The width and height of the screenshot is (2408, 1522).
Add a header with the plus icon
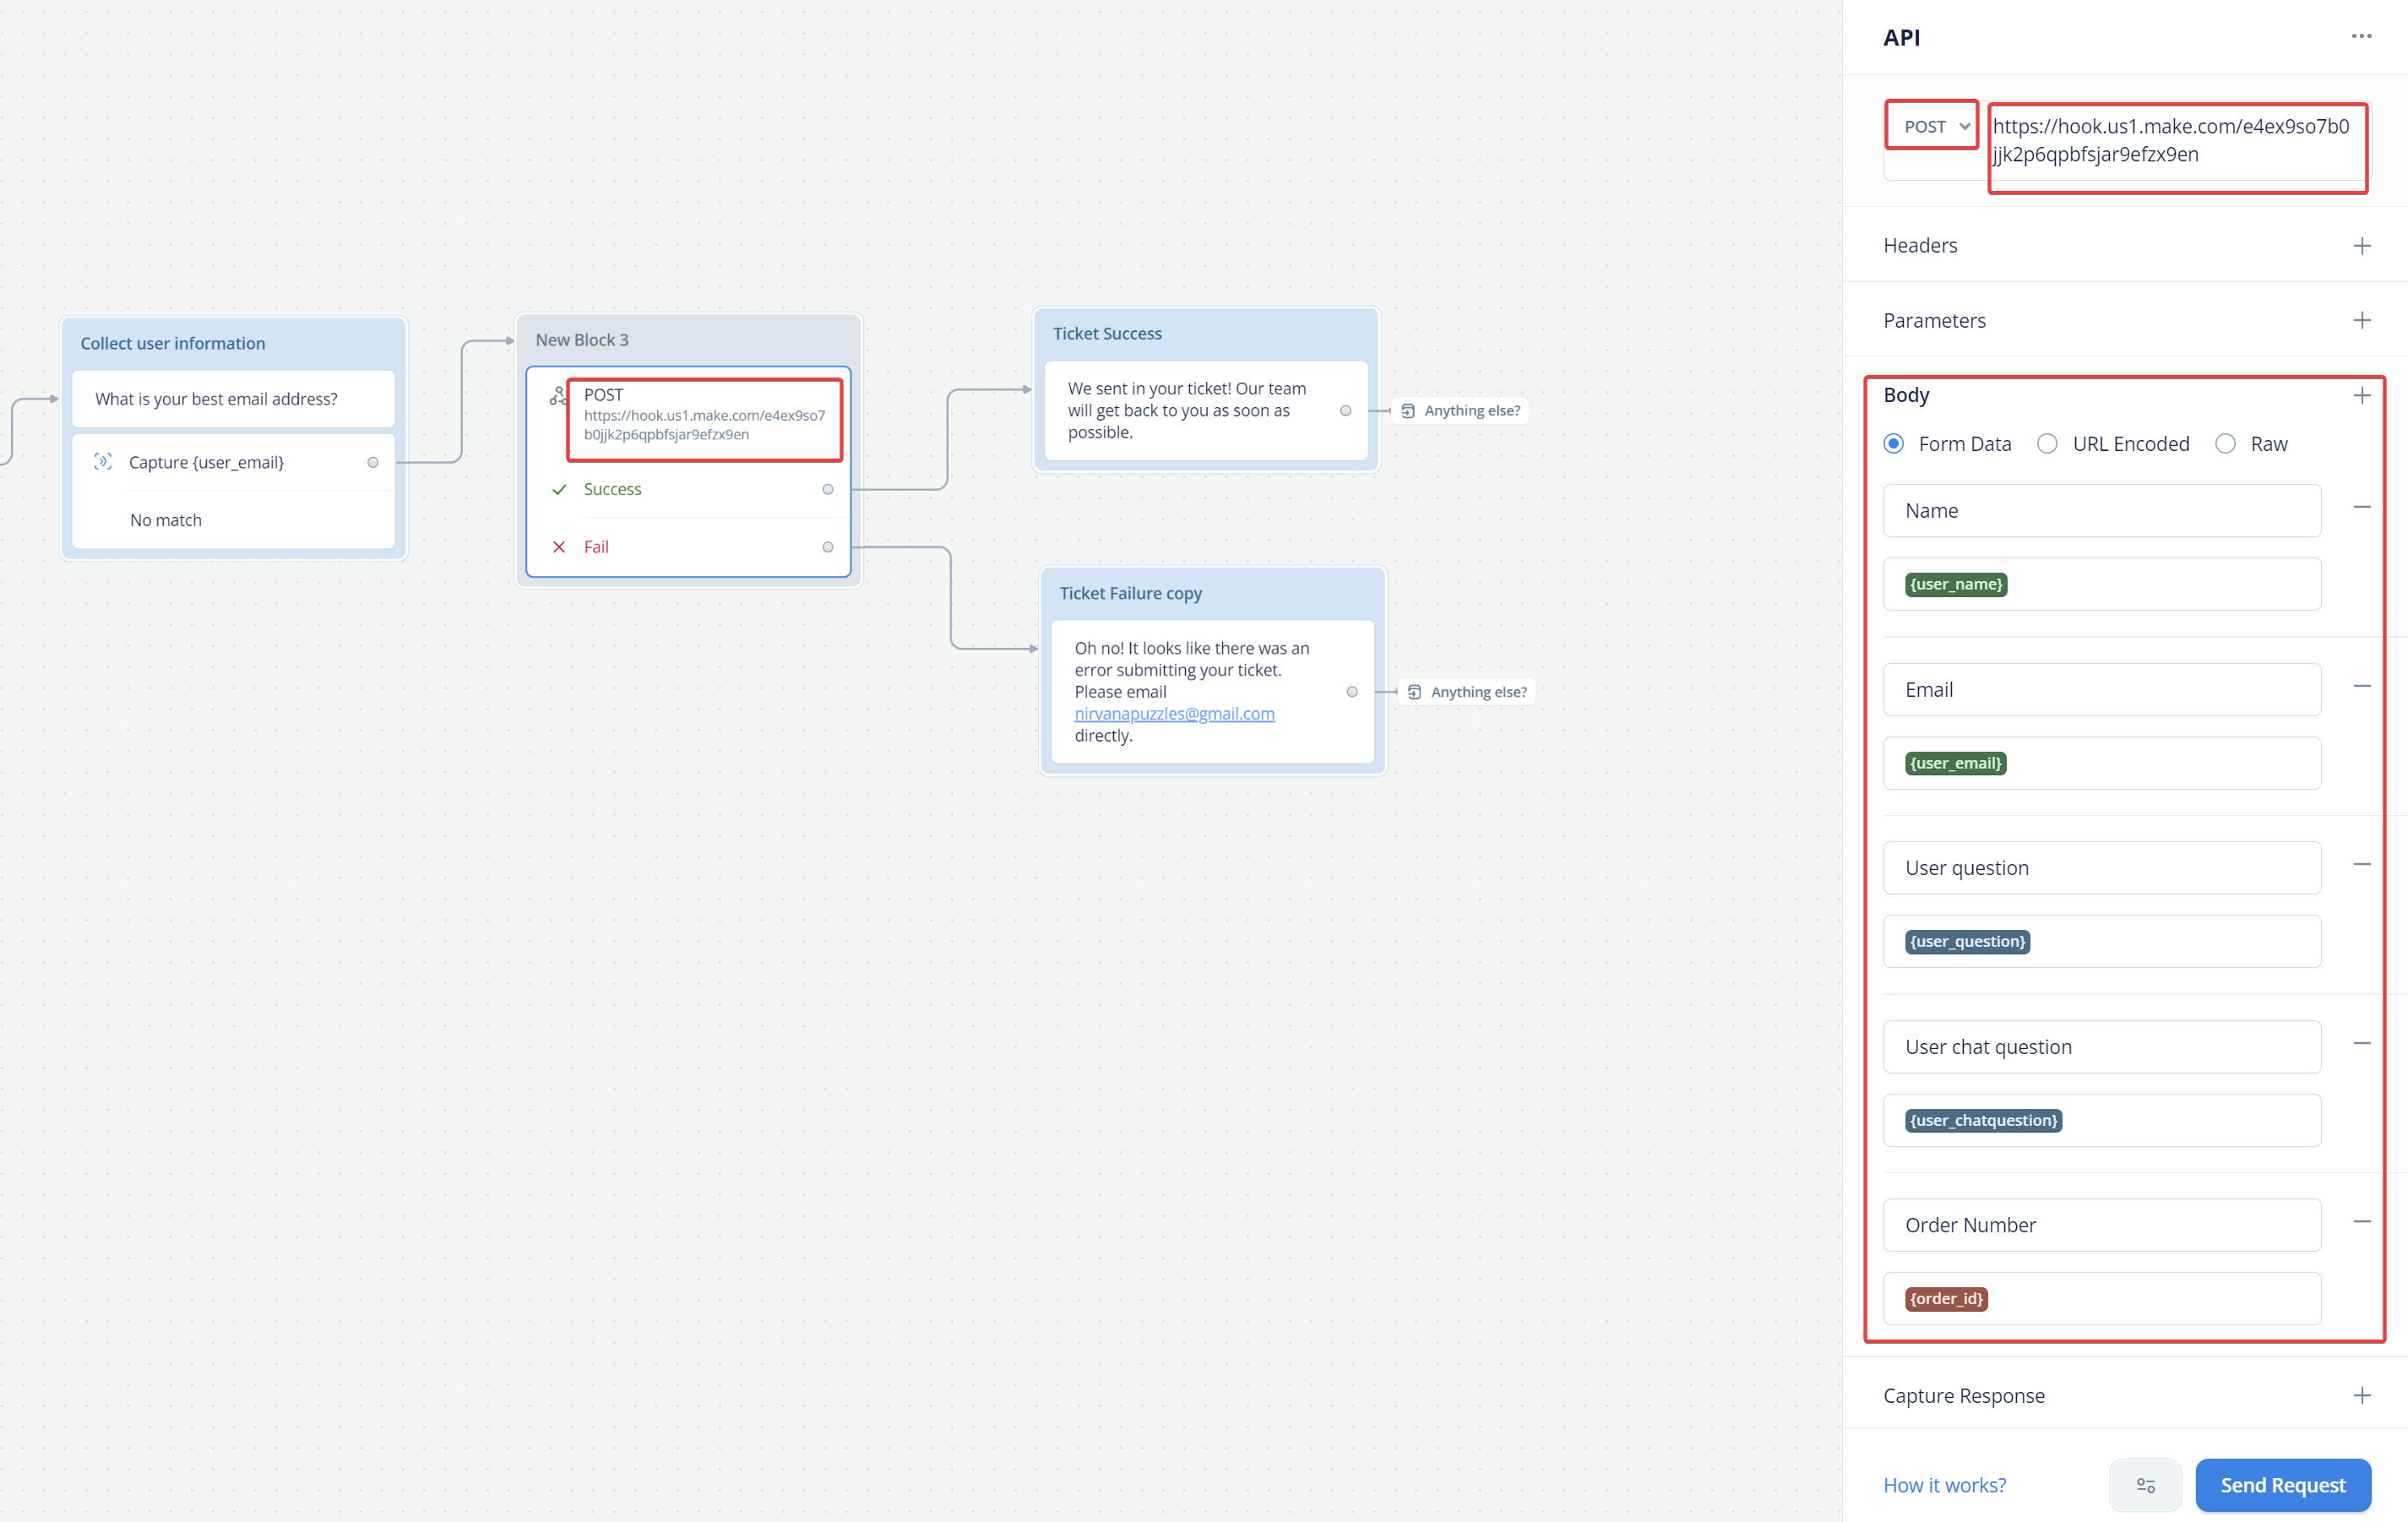(x=2362, y=246)
